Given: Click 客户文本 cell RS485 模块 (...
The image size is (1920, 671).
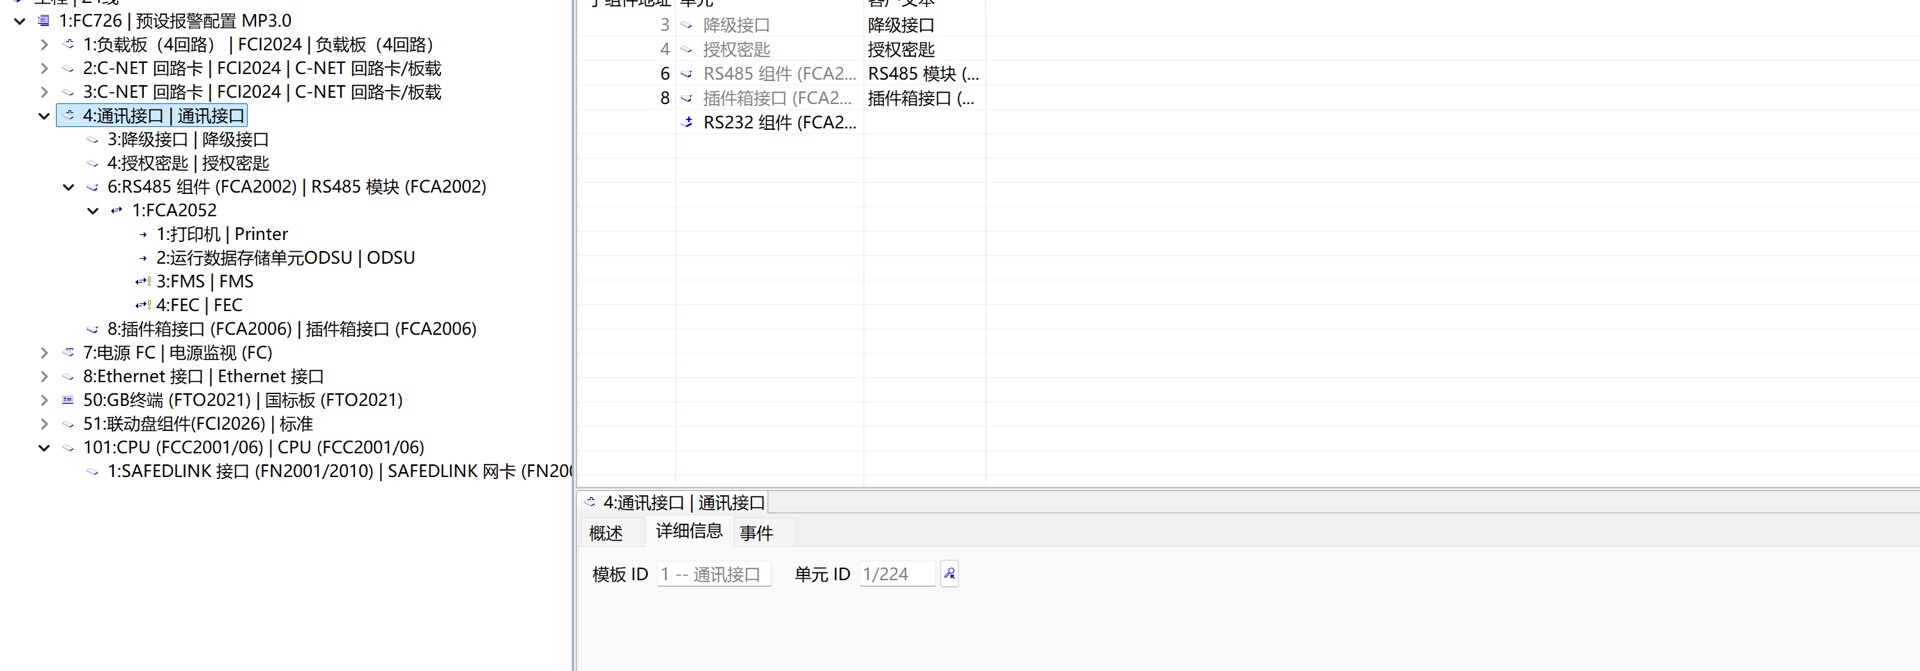Looking at the screenshot, I should click(x=924, y=74).
